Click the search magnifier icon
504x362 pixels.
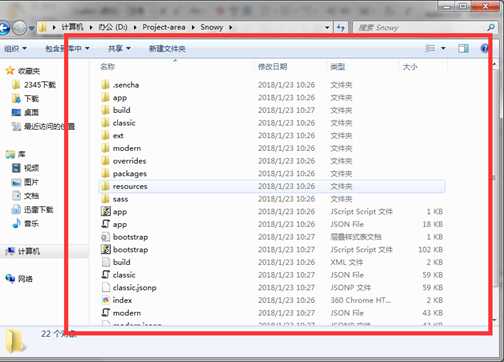pyautogui.click(x=491, y=27)
